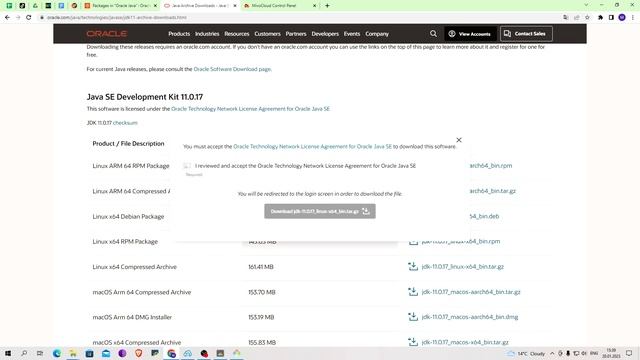Screen dimensions: 640x360
Task: Open the Developers navigation menu
Action: (325, 34)
